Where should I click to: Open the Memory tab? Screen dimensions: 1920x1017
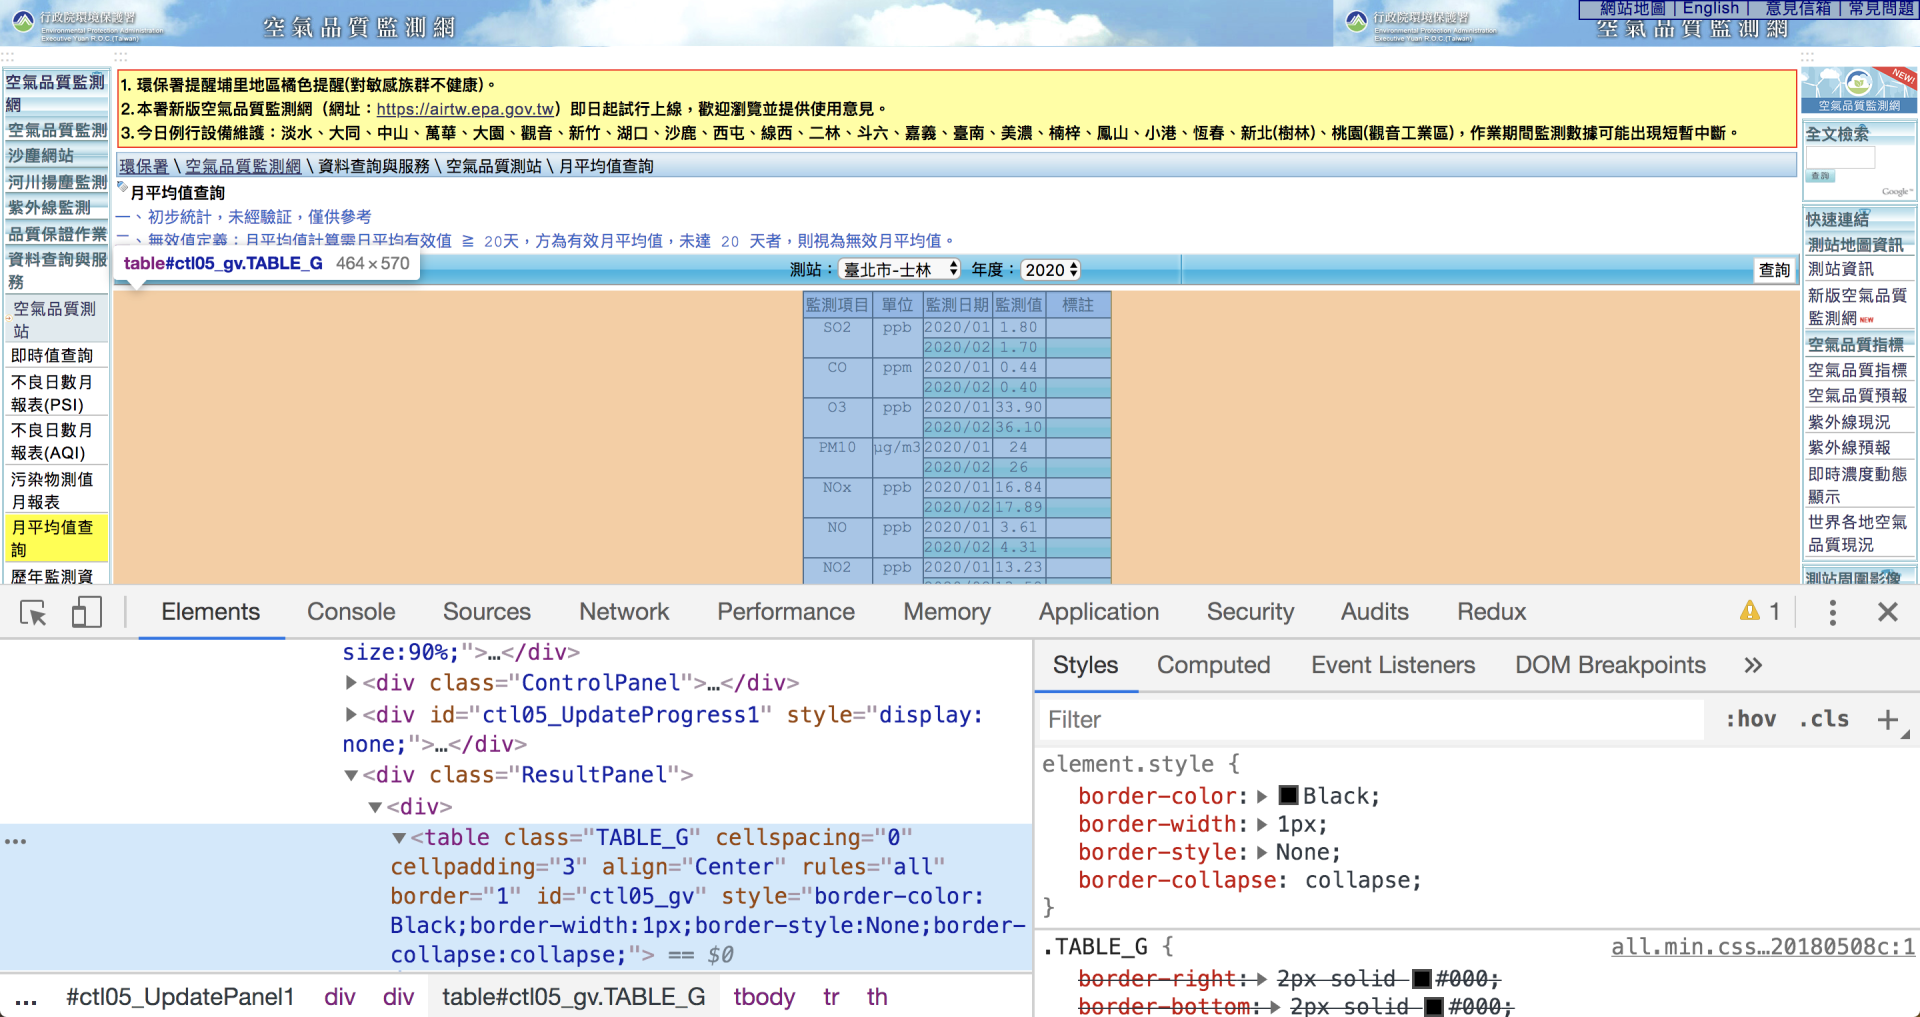click(947, 612)
